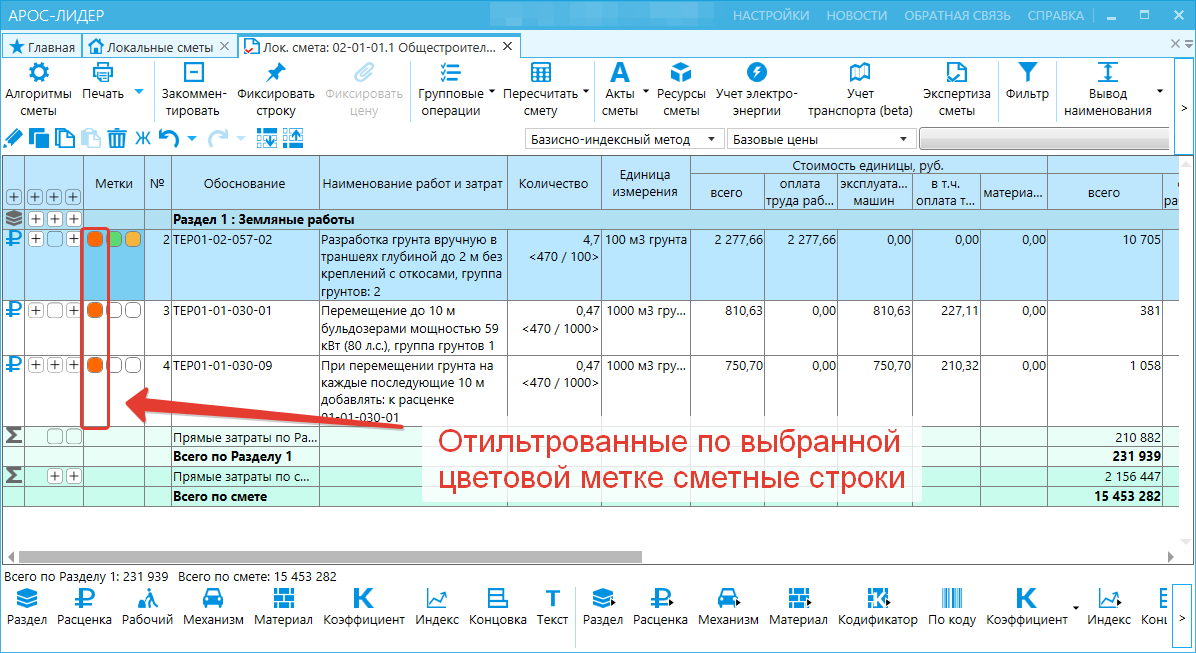
Task: Delete row using trash can icon
Action: (x=117, y=138)
